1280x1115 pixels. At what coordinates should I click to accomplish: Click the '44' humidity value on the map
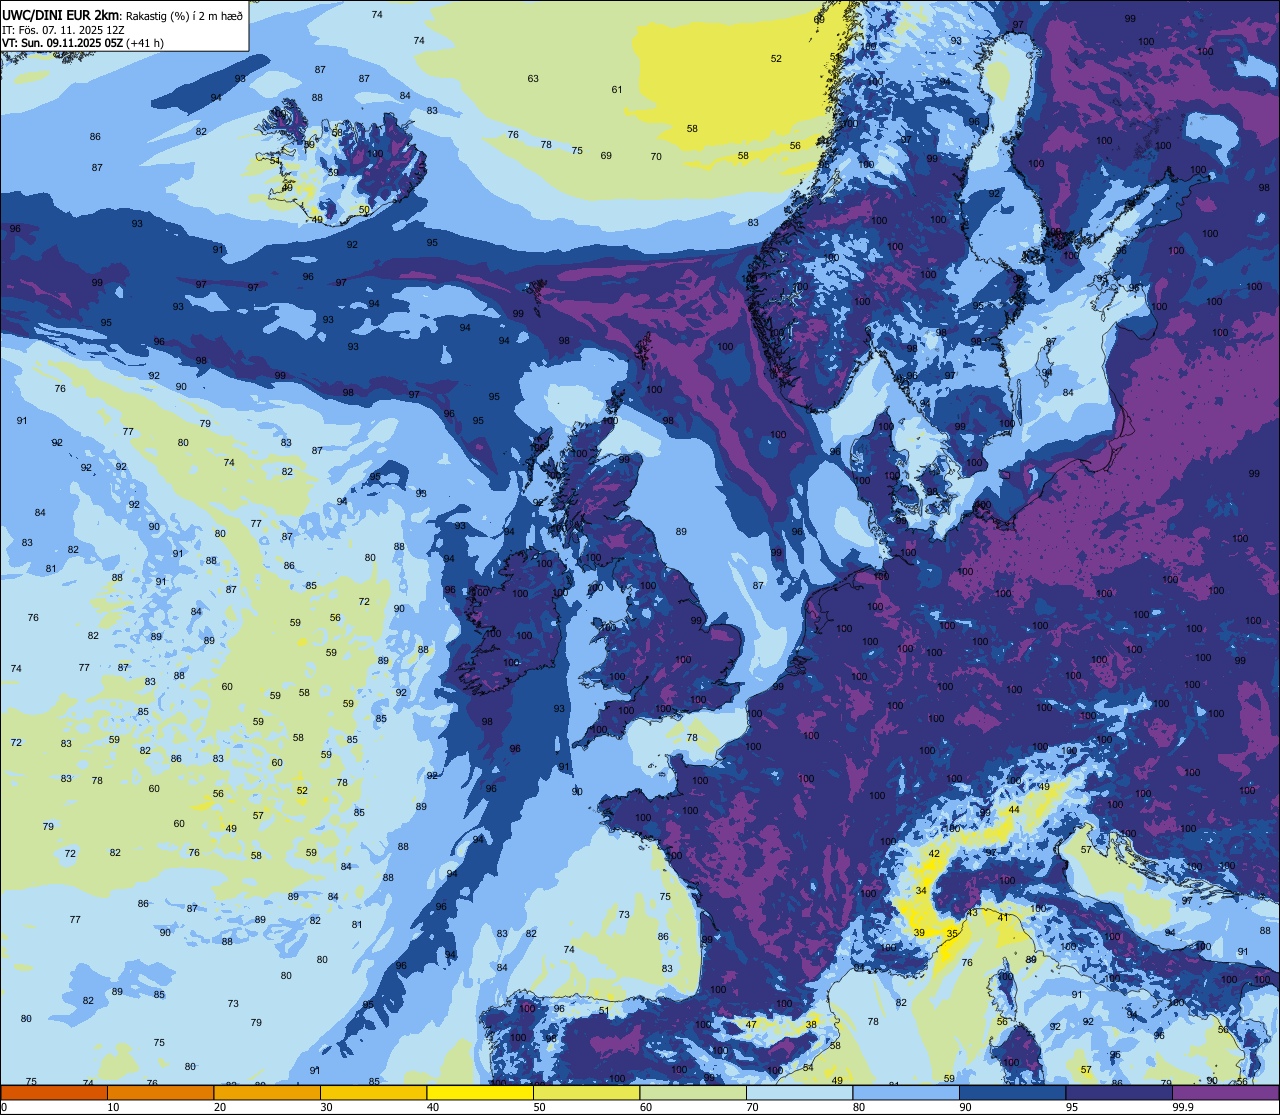[x=1014, y=810]
